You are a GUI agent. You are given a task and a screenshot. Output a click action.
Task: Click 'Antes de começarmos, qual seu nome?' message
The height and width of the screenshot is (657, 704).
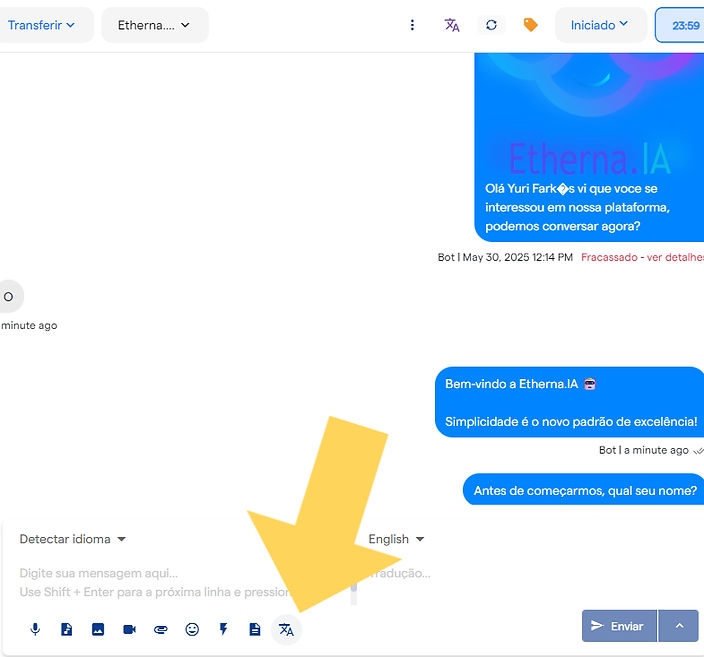(584, 489)
